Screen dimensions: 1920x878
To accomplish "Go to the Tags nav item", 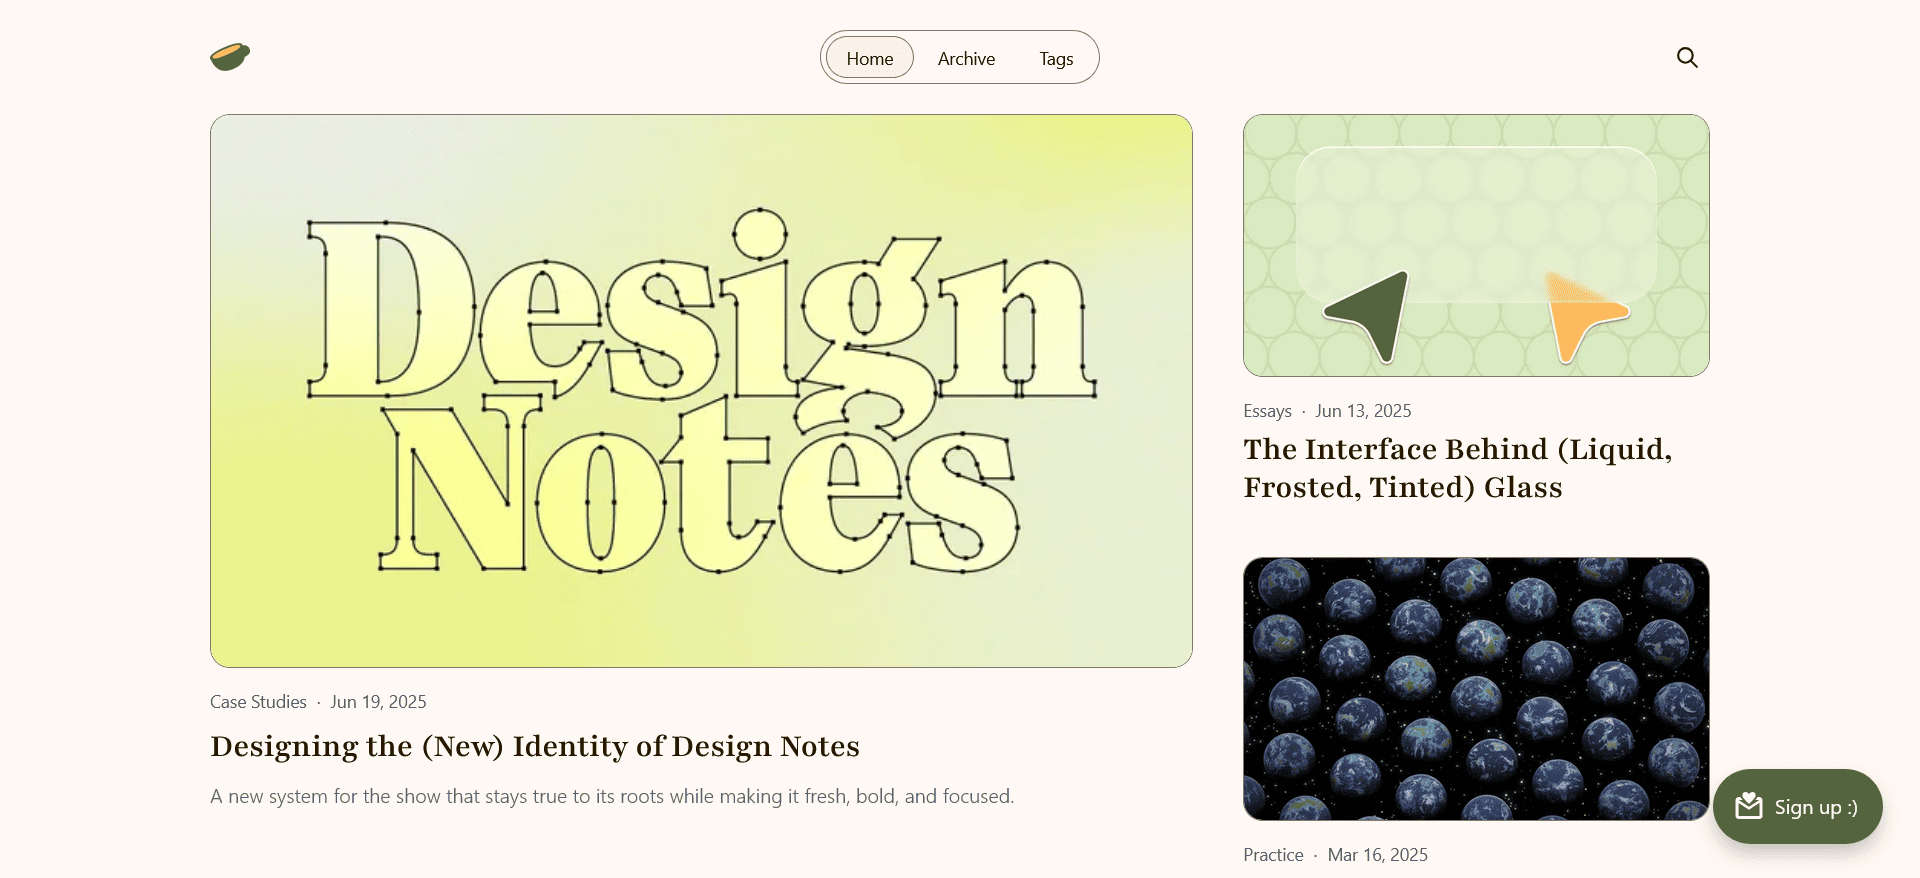I will 1056,59.
